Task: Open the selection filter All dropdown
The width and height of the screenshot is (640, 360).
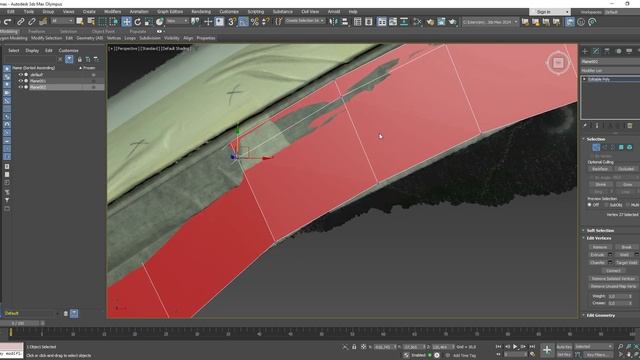Action: (62, 21)
